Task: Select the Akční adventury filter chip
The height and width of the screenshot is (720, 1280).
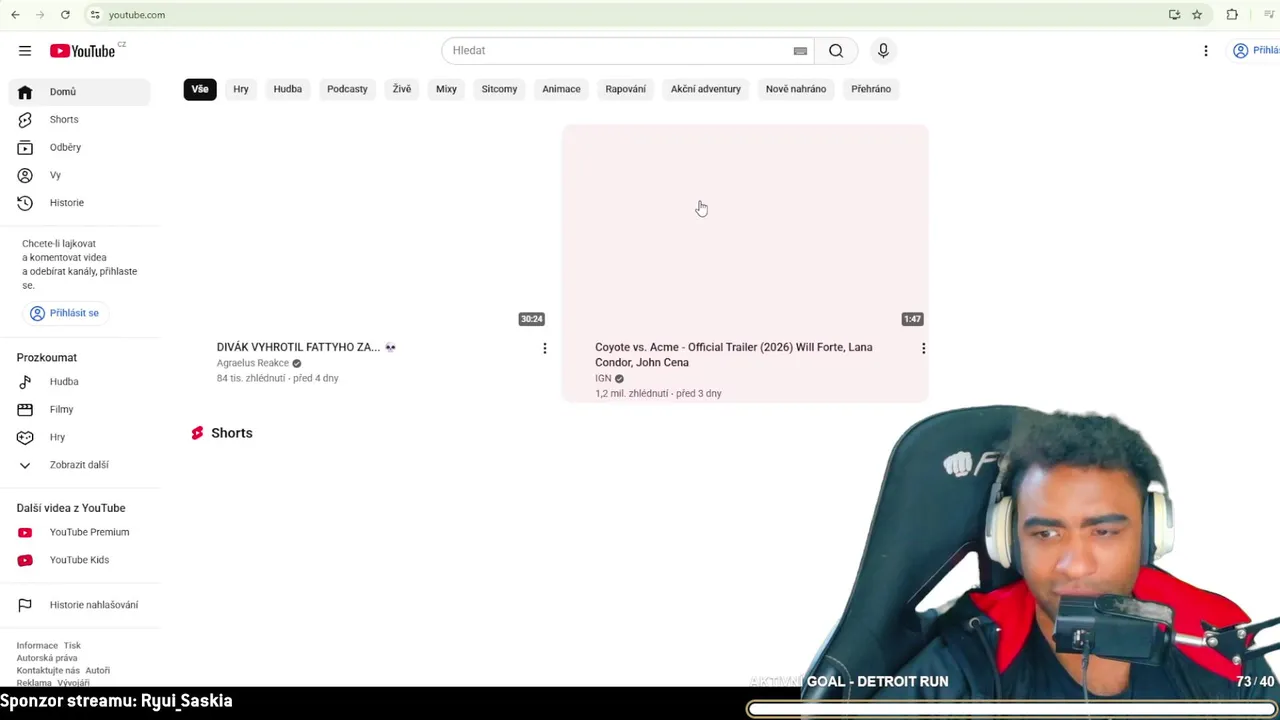Action: tap(706, 89)
